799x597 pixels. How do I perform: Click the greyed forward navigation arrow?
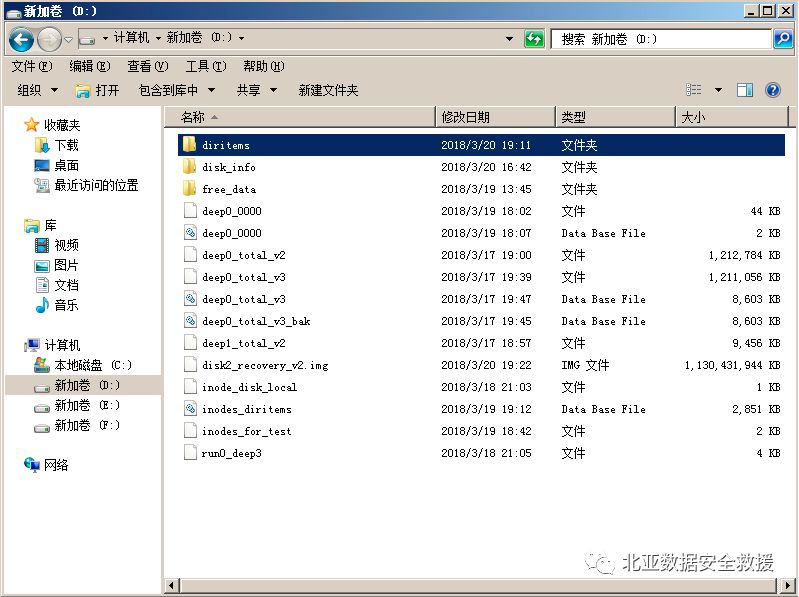click(49, 39)
